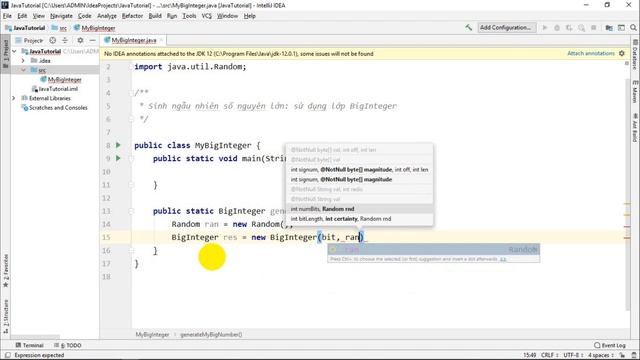Click the lock read-only icon in the status bar

(622, 356)
